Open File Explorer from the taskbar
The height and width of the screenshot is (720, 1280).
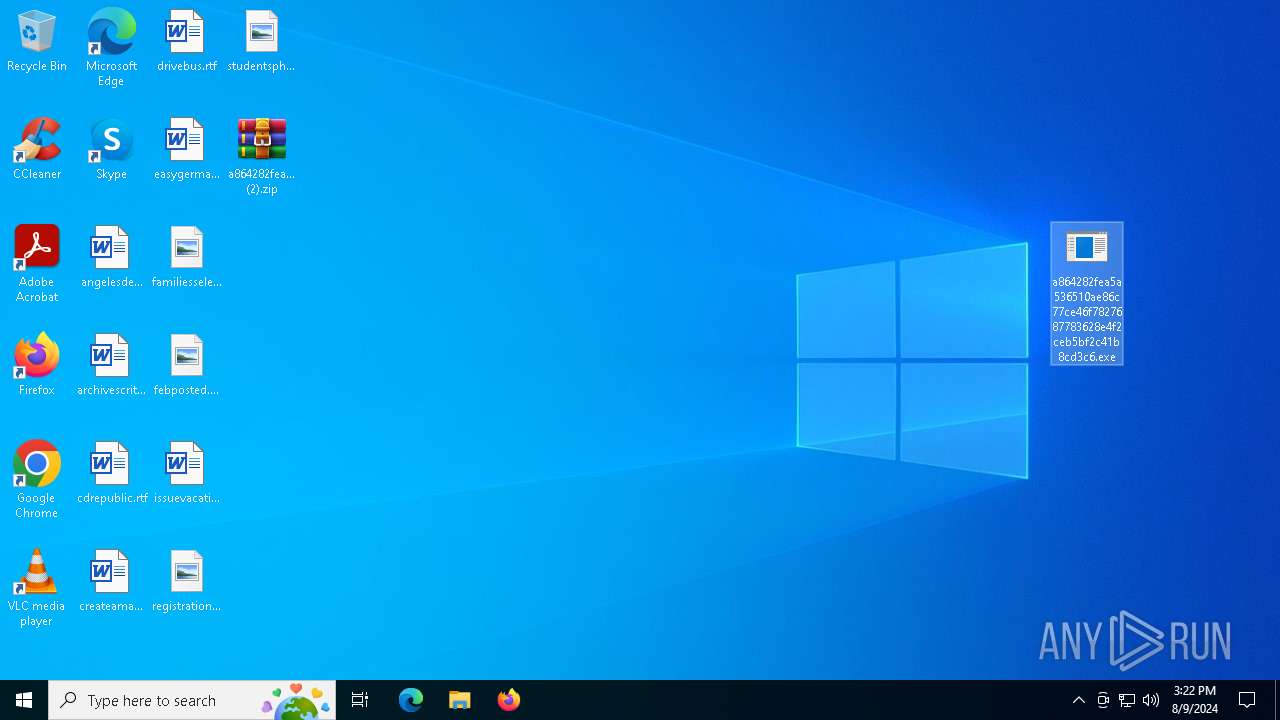tap(460, 700)
